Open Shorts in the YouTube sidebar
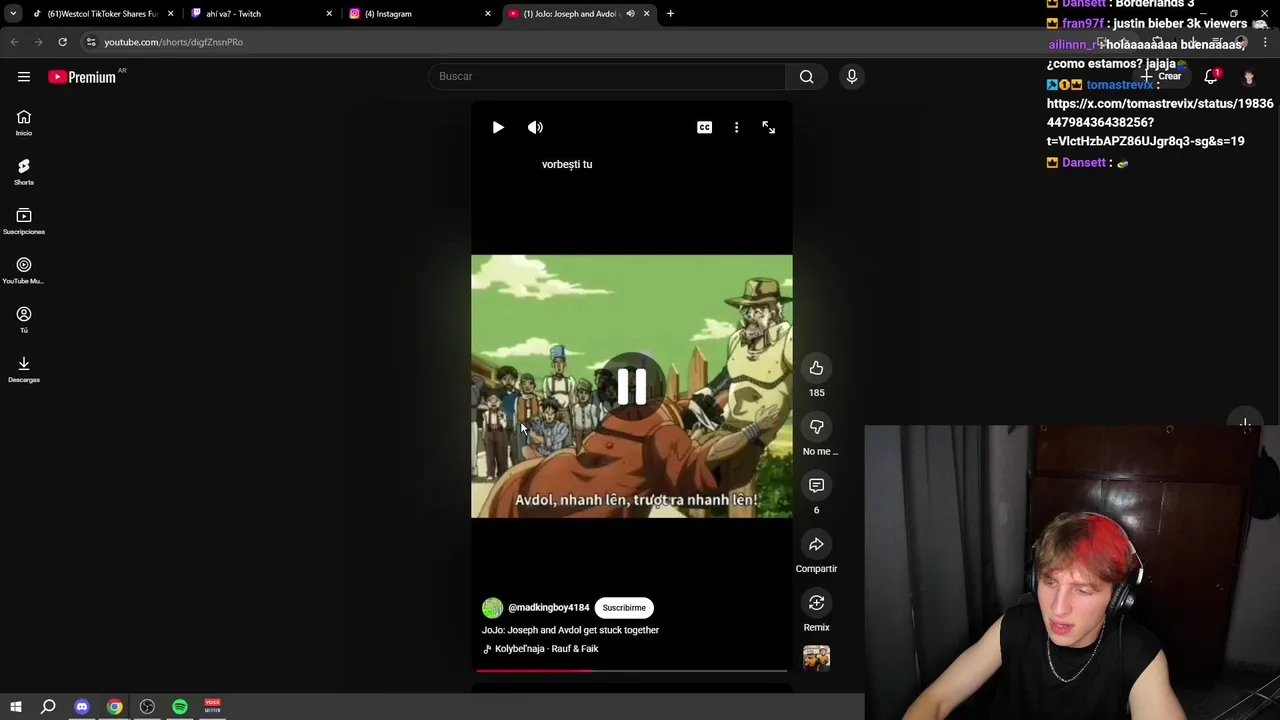This screenshot has width=1280, height=720. tap(24, 172)
